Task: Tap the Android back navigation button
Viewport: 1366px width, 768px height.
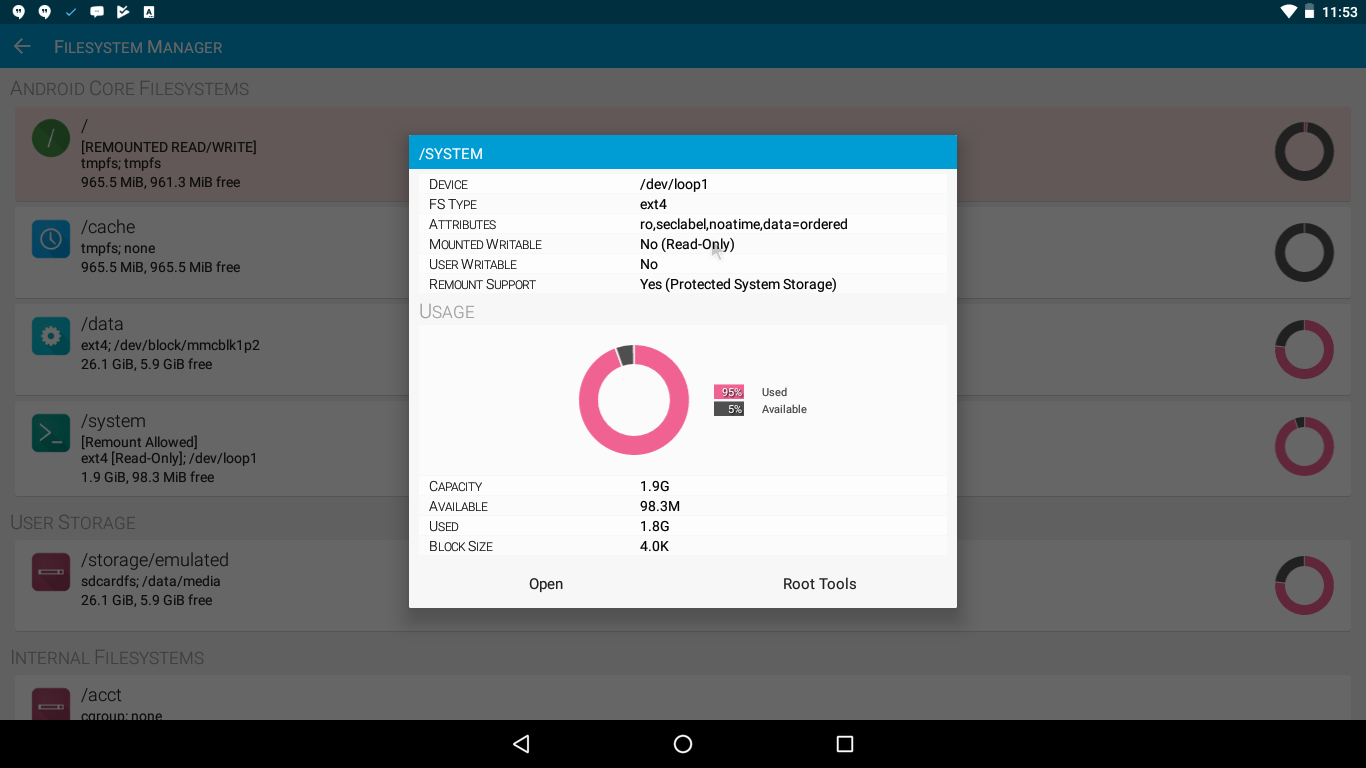Action: pyautogui.click(x=521, y=744)
